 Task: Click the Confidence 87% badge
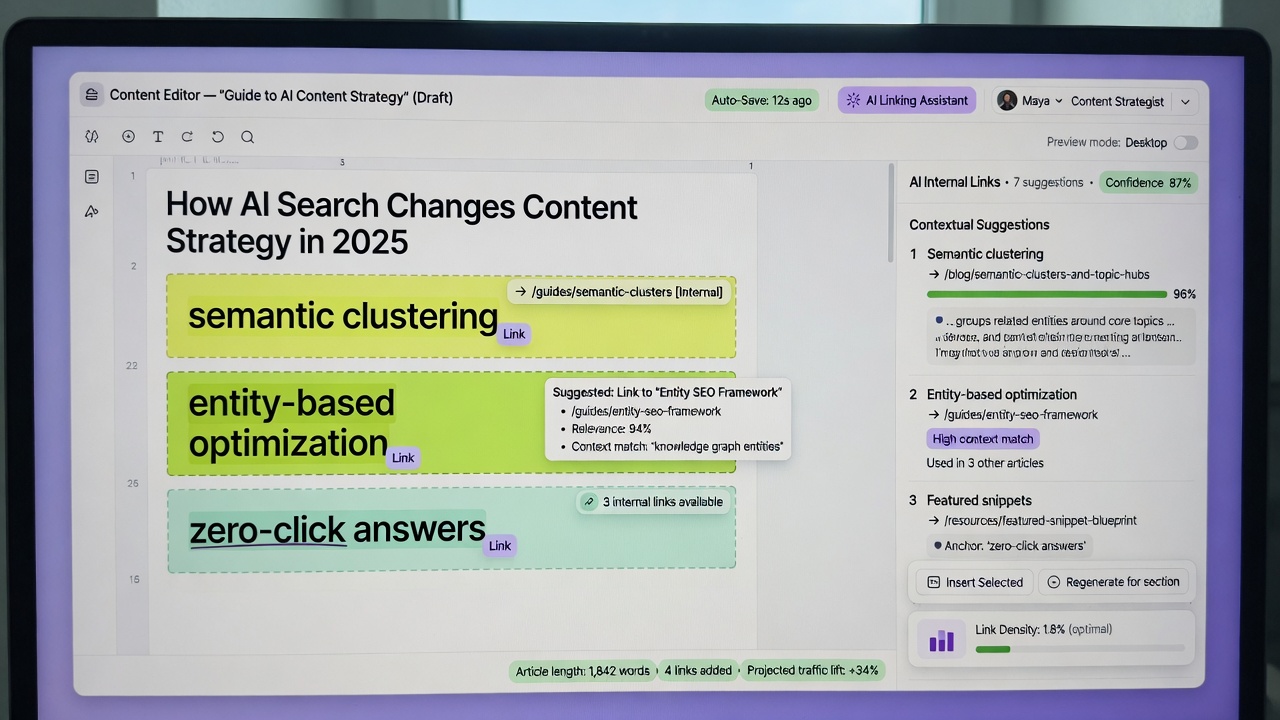click(1147, 182)
